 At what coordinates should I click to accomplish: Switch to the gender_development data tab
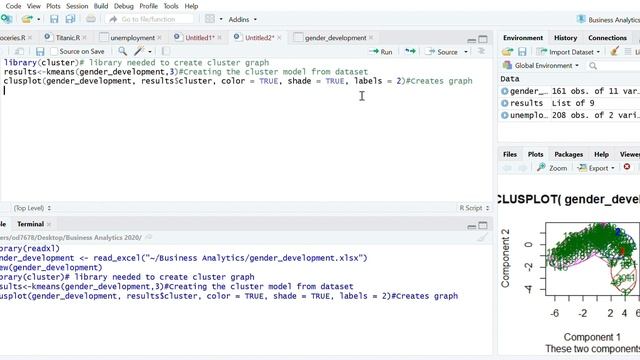tap(336, 38)
